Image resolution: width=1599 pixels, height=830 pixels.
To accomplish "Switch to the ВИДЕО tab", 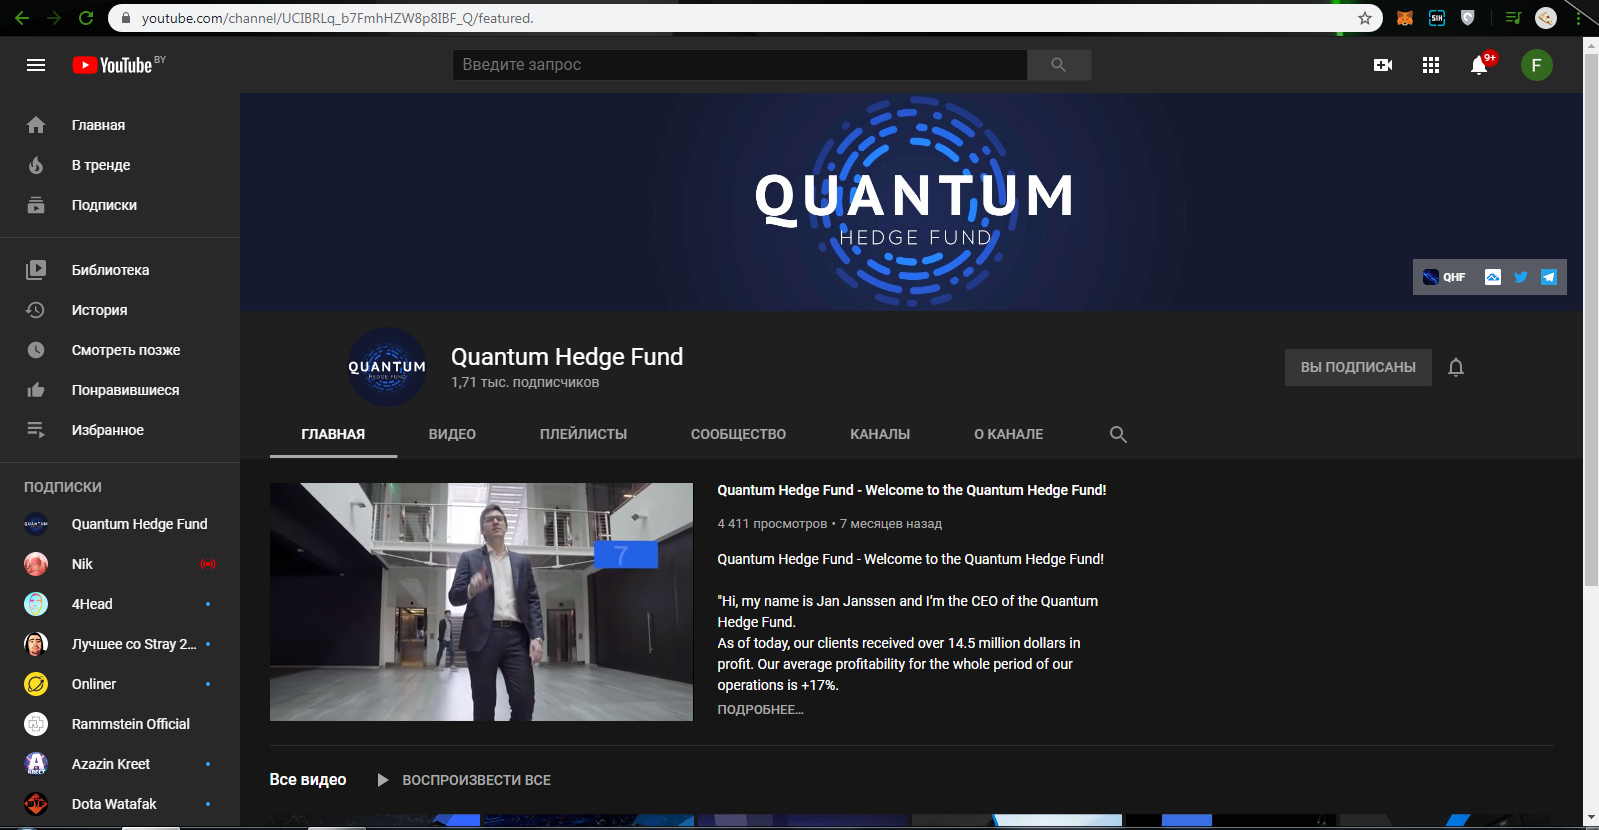I will [x=452, y=434].
